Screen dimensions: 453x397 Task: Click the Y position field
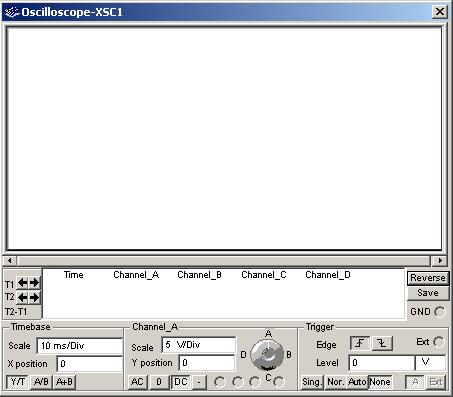pos(207,363)
